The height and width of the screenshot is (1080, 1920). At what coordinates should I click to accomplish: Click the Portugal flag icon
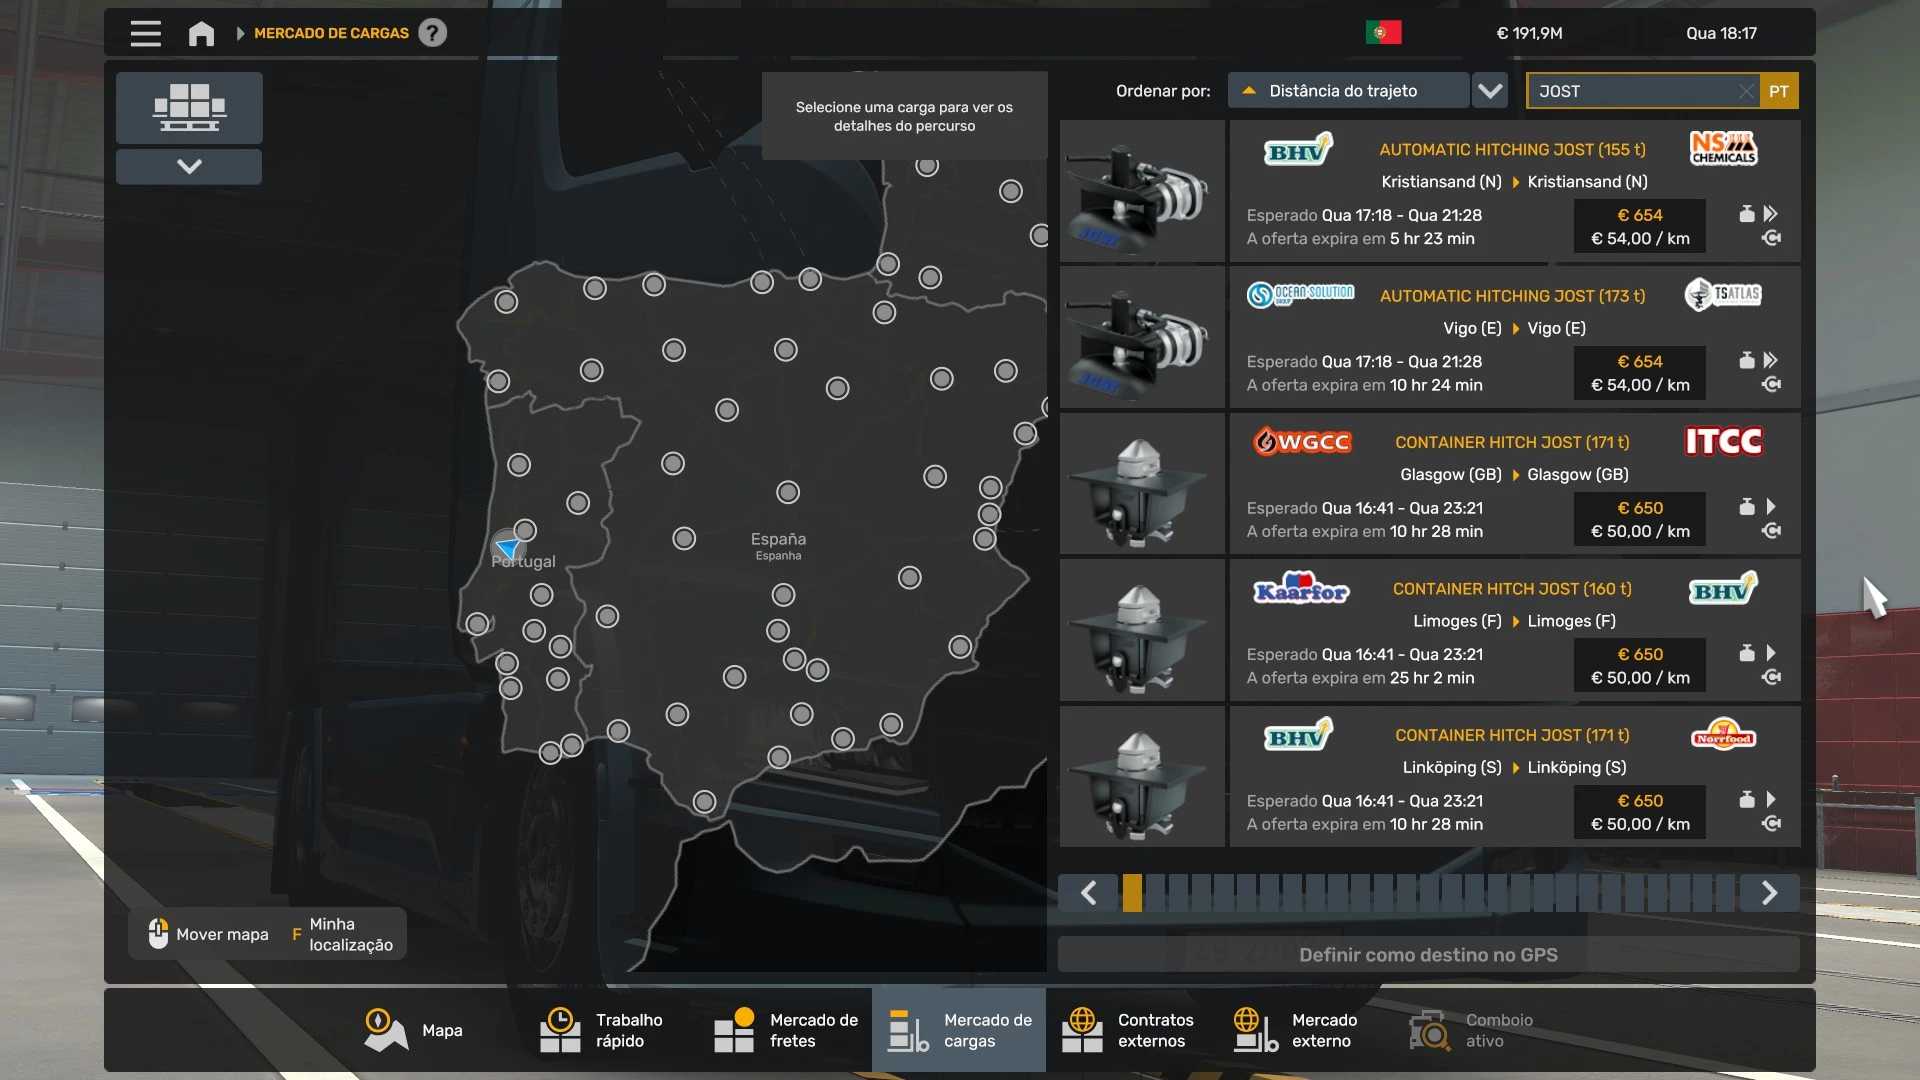tap(1383, 33)
